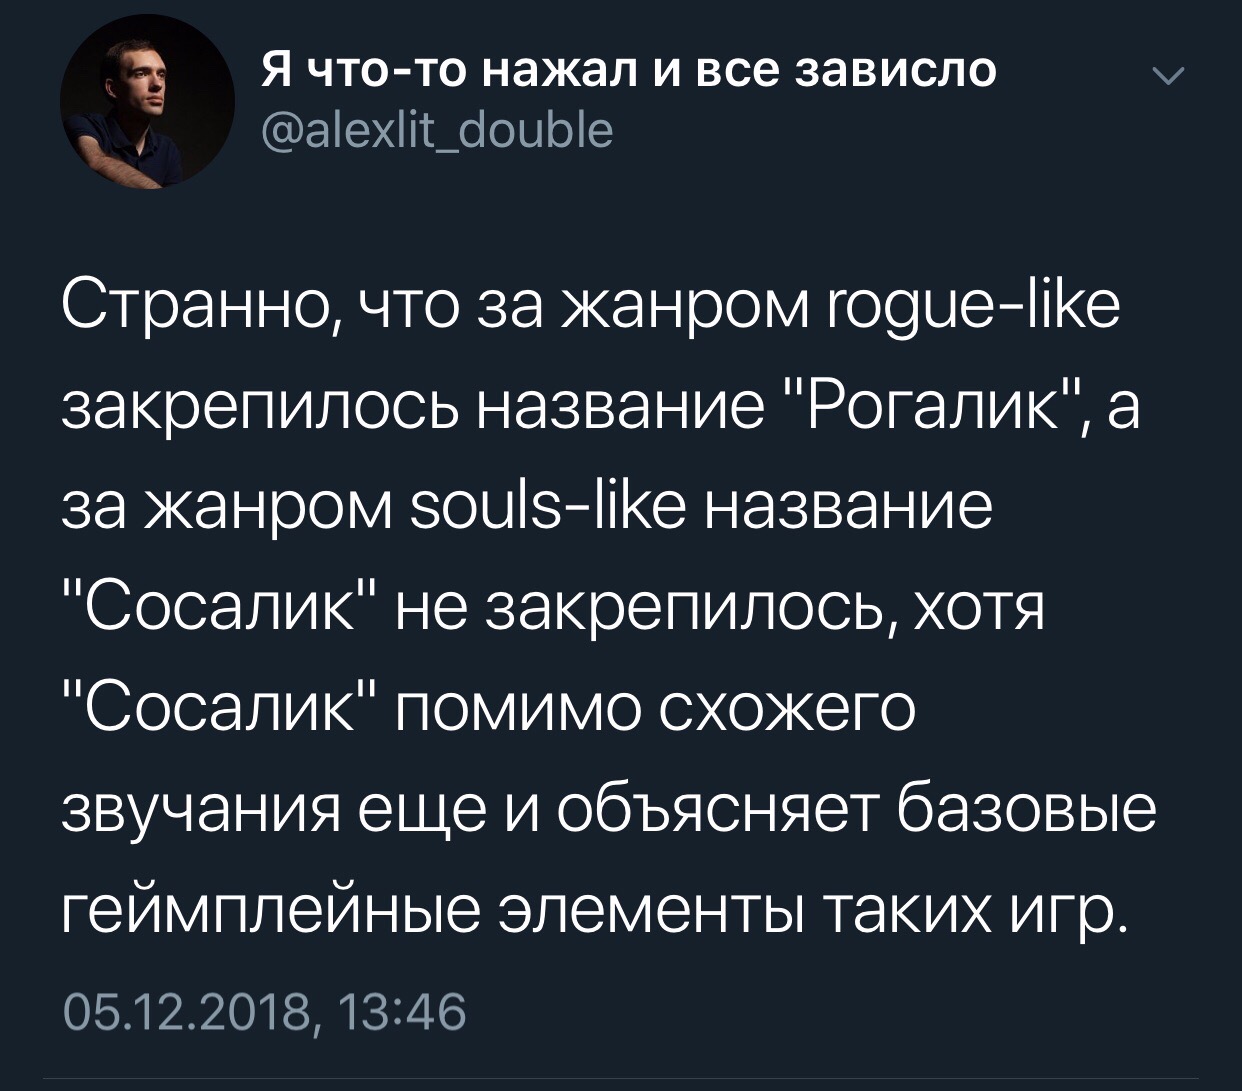Open display name "Я что-то нажал и все зависло"
Viewport: 1242px width, 1091px height.
tap(629, 70)
